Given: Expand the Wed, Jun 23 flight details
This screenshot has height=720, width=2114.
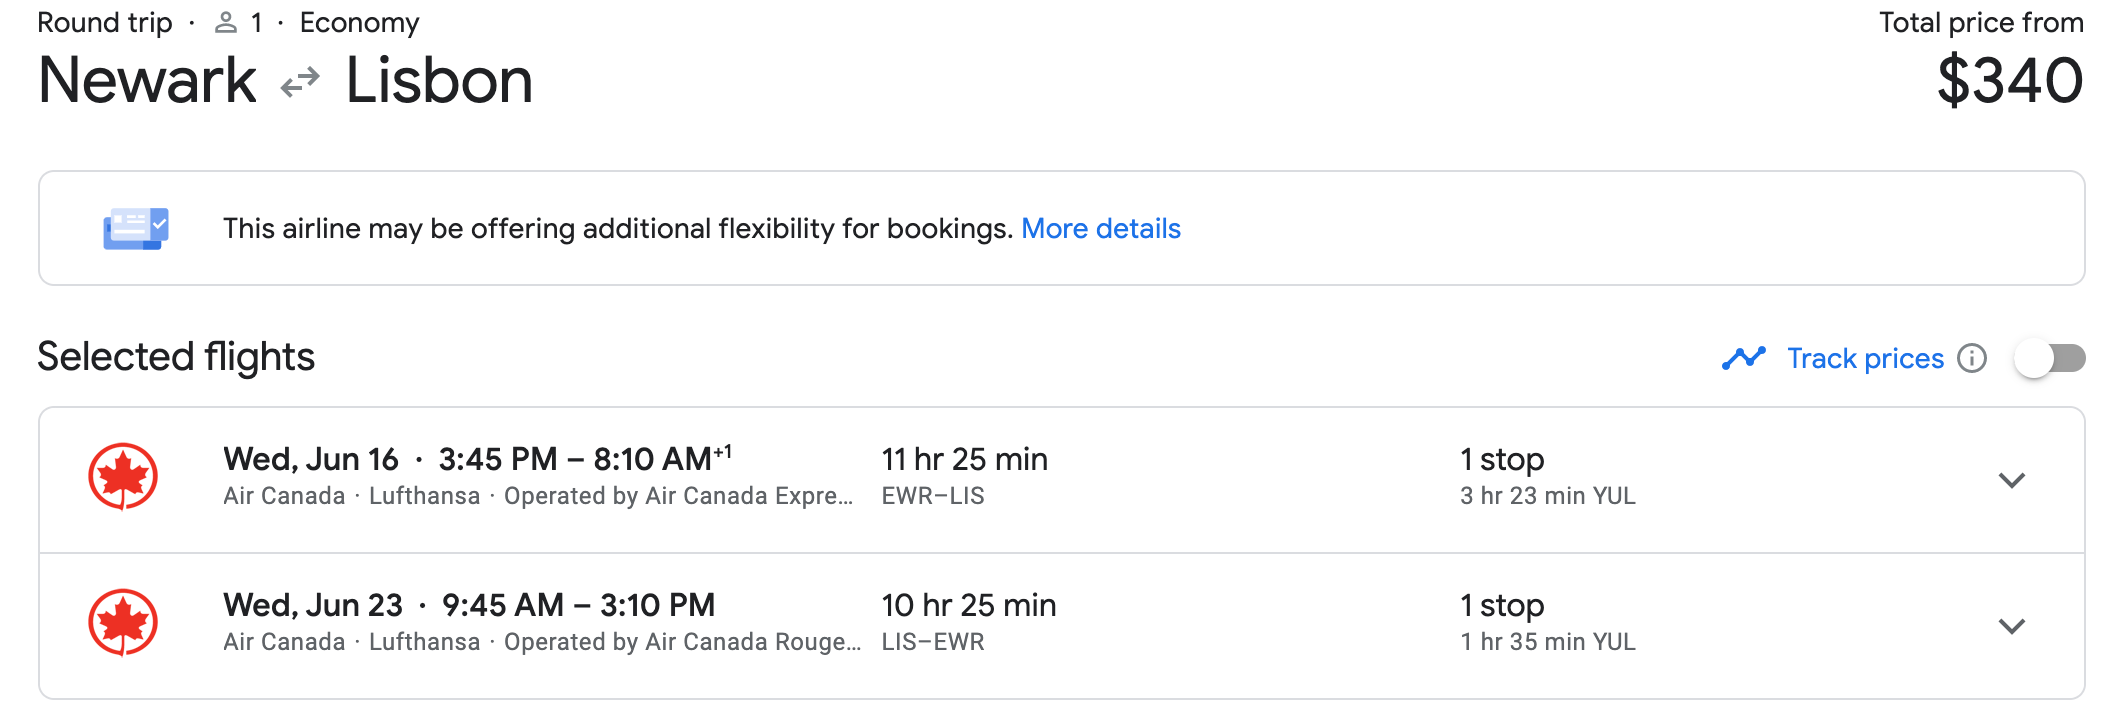Looking at the screenshot, I should click(x=2012, y=626).
